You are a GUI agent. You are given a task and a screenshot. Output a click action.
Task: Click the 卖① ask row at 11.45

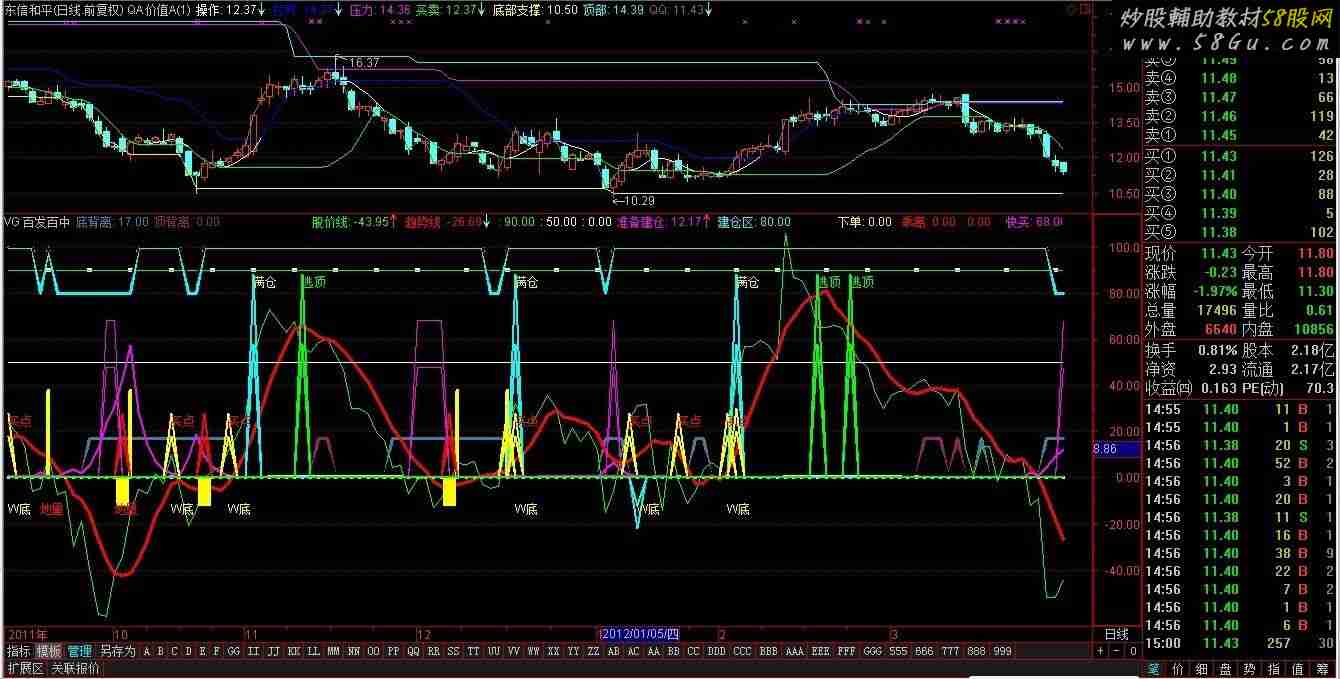(x=1239, y=135)
